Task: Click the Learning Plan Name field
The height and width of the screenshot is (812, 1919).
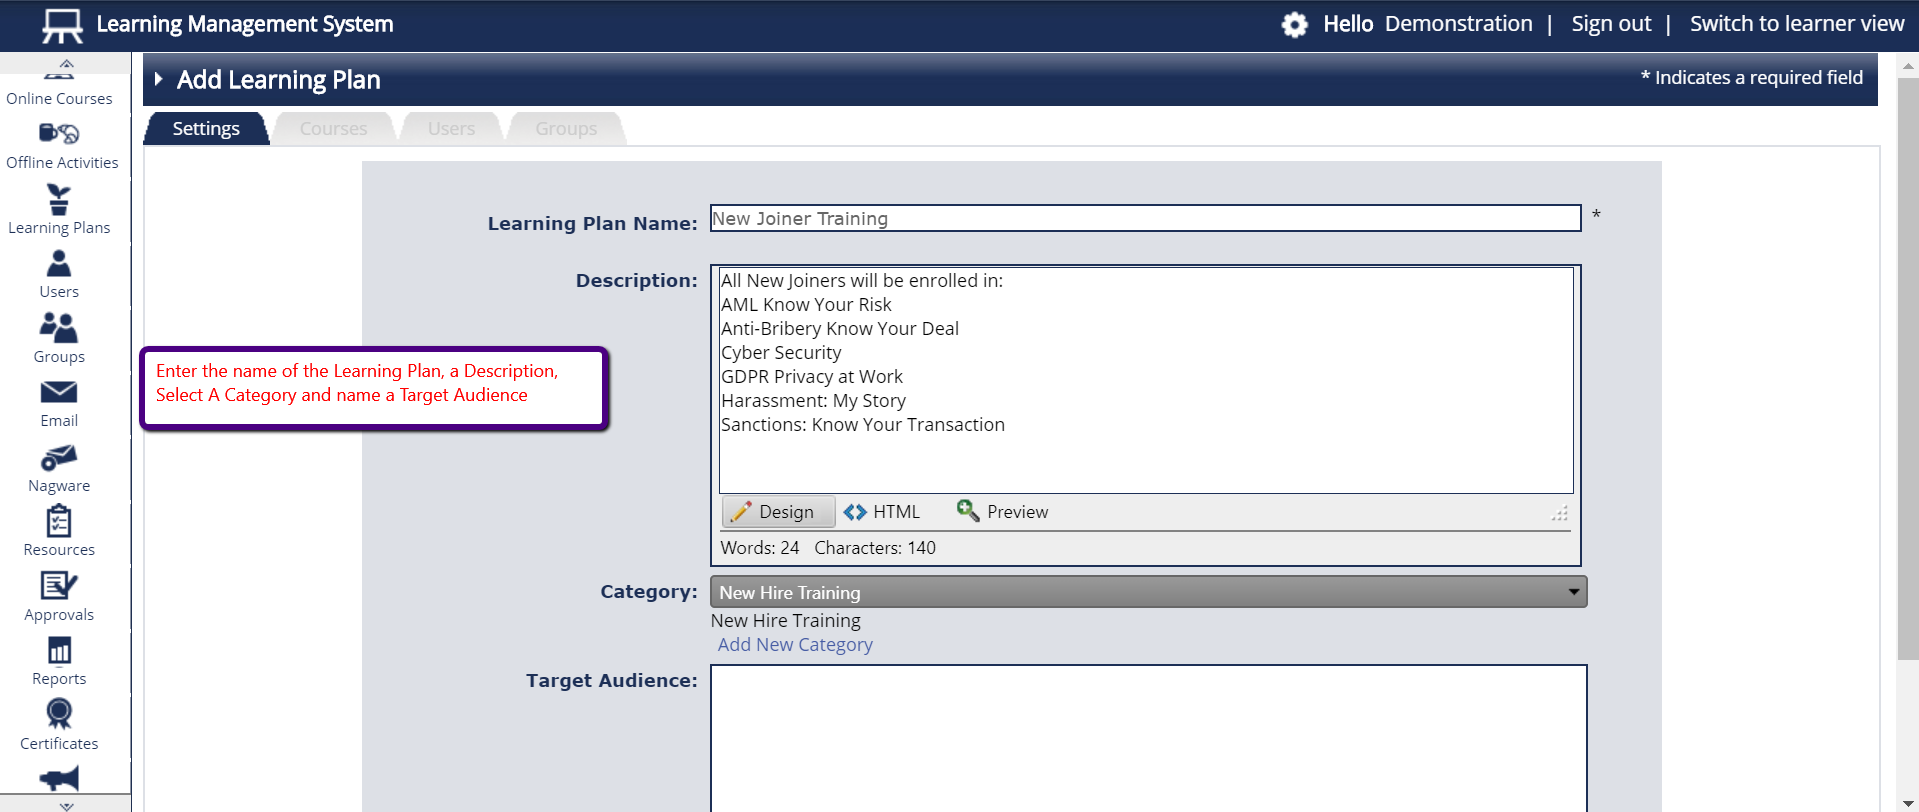Action: [x=1145, y=218]
